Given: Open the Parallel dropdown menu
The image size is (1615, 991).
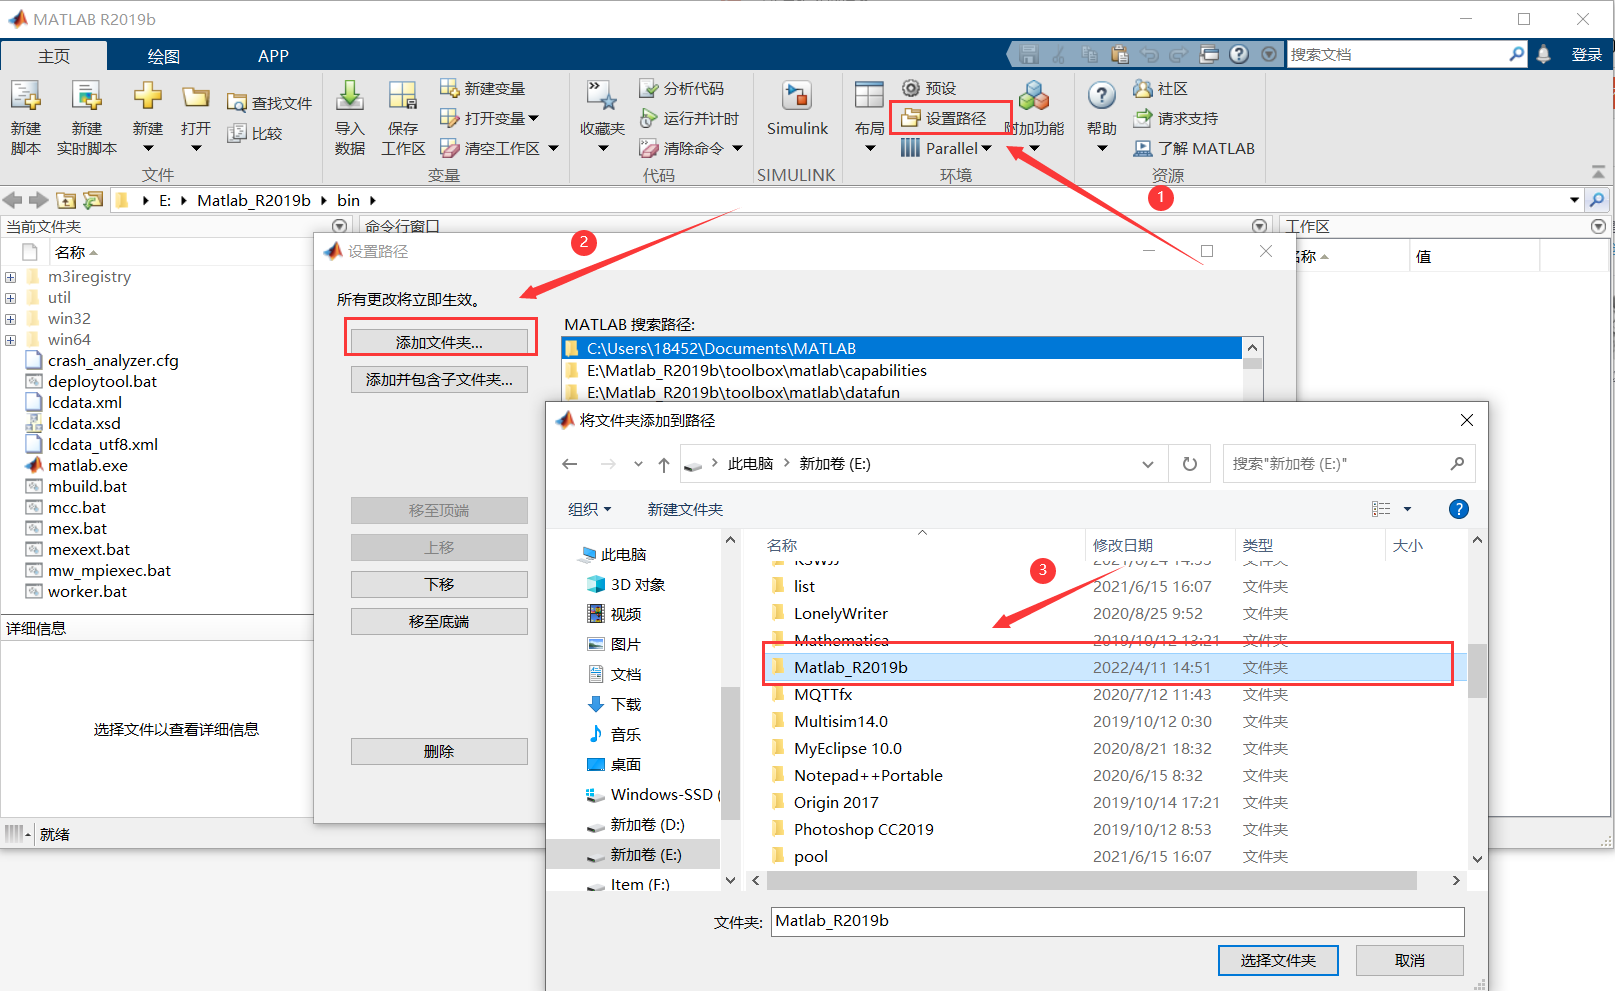Looking at the screenshot, I should pos(944,147).
